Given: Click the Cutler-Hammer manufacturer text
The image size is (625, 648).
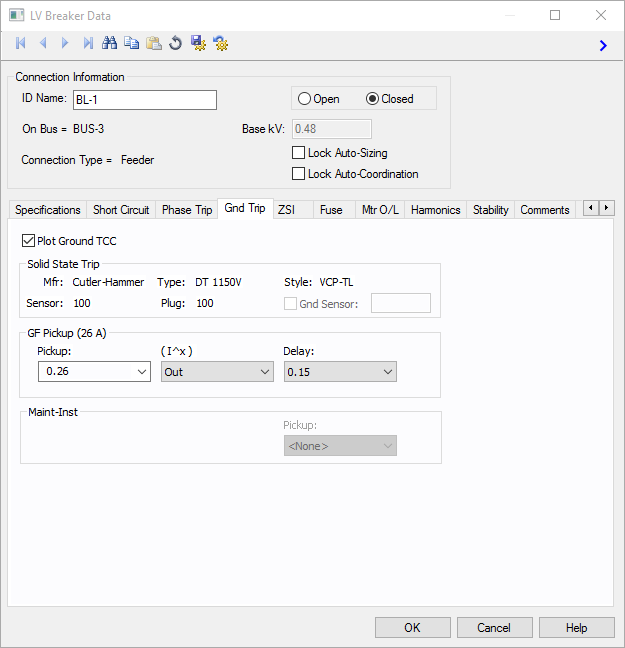Looking at the screenshot, I should 108,282.
